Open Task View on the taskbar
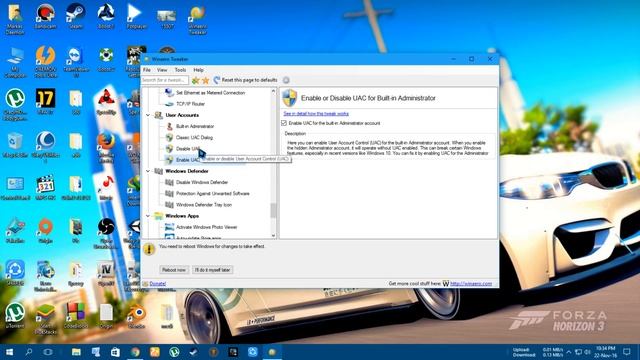Image resolution: width=640 pixels, height=360 pixels. click(x=48, y=352)
